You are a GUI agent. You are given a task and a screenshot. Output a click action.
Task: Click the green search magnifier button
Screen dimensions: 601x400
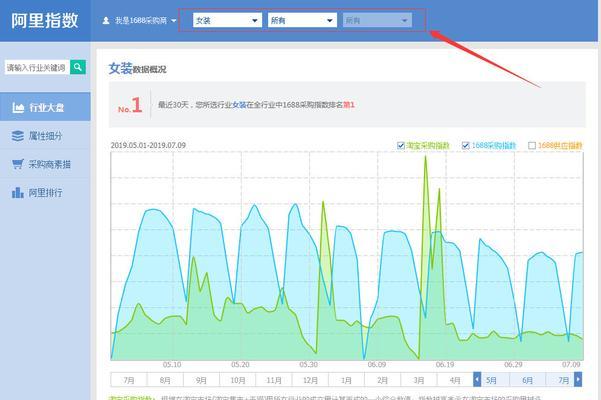pos(78,67)
